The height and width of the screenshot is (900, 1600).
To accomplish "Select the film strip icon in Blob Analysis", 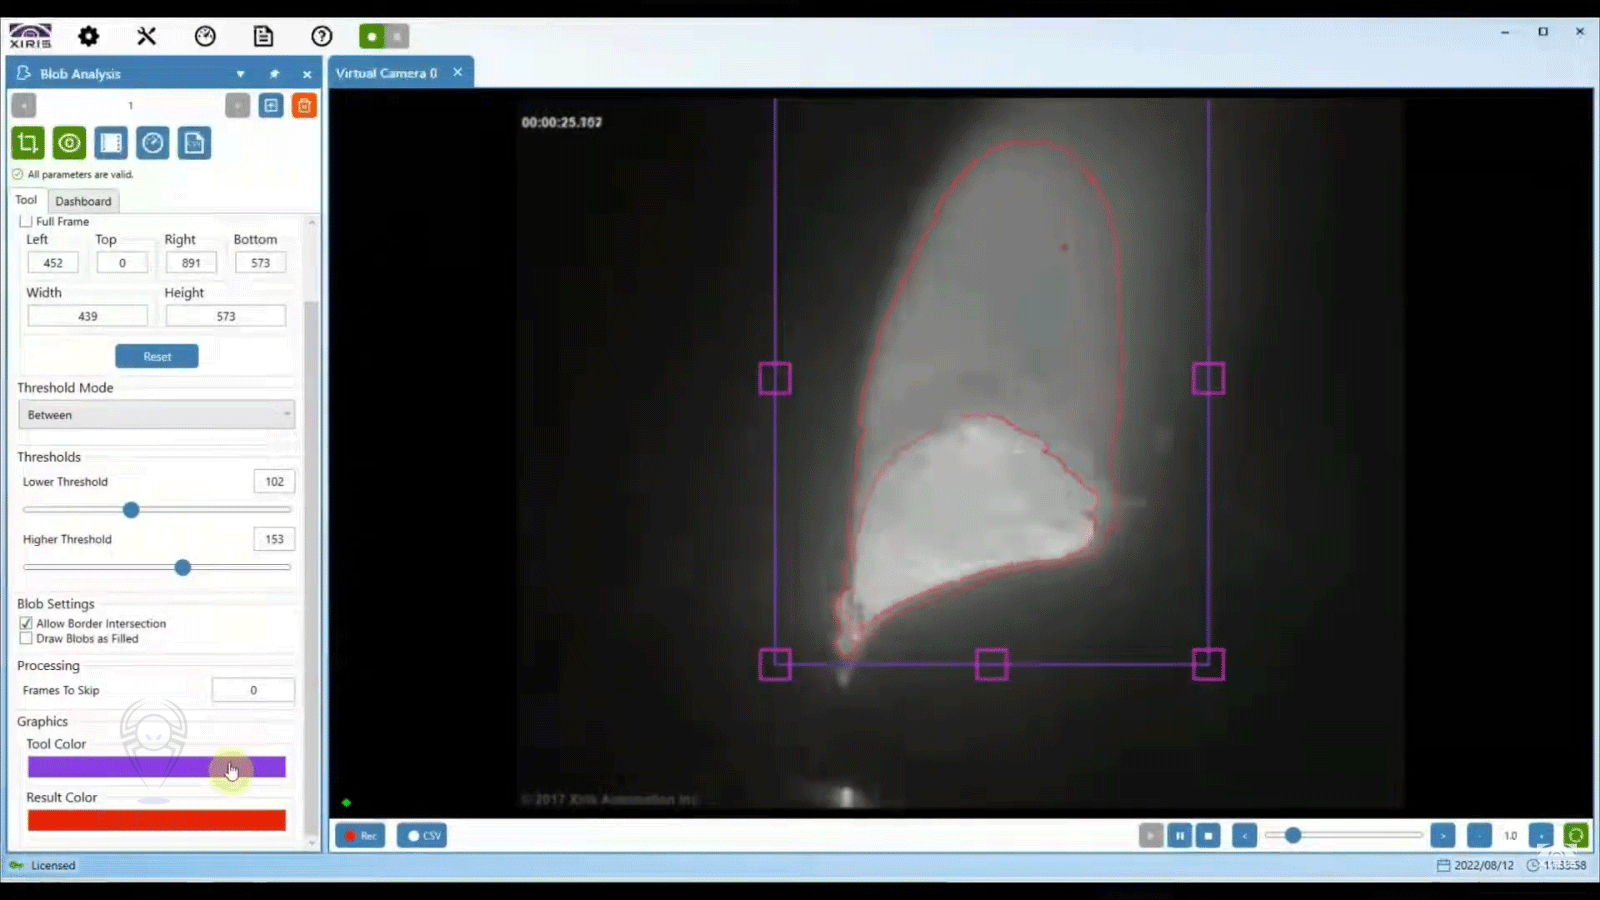I will point(111,143).
